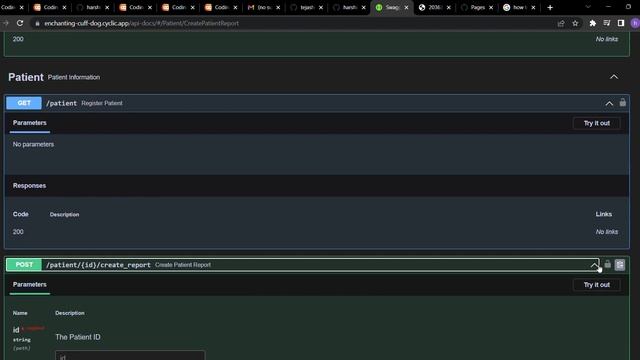Image resolution: width=640 pixels, height=360 pixels.
Task: Click the '(path)' label under id
Action: point(22,348)
